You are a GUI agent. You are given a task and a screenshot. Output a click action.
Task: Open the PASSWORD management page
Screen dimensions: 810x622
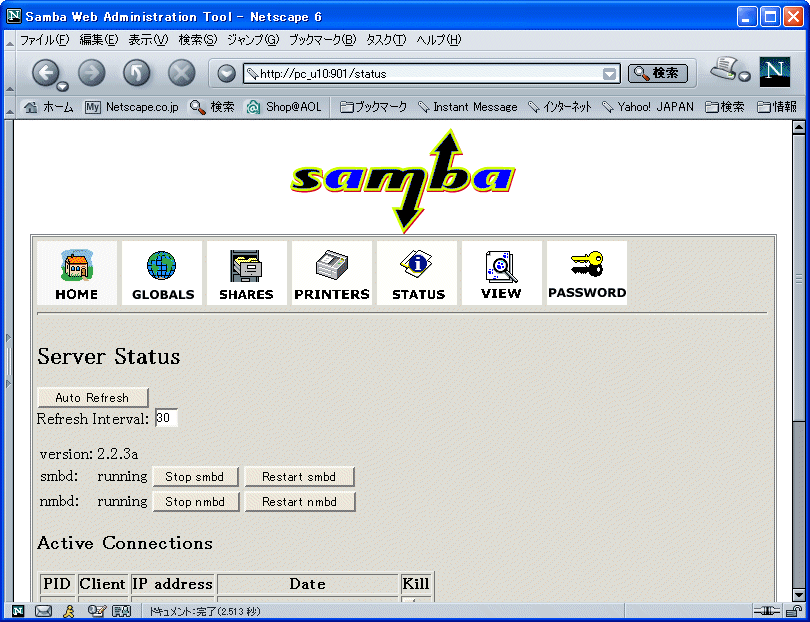click(x=587, y=273)
